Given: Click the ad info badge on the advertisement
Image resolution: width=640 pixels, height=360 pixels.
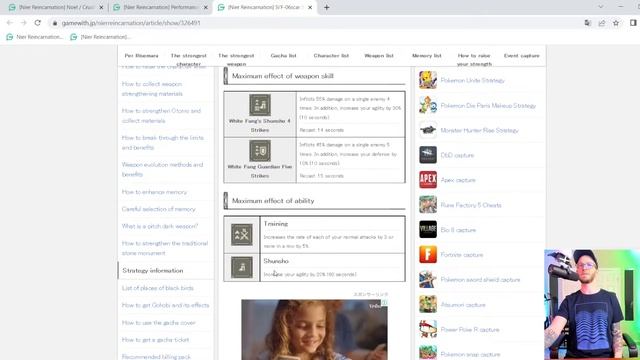Looking at the screenshot, I should point(384,303).
